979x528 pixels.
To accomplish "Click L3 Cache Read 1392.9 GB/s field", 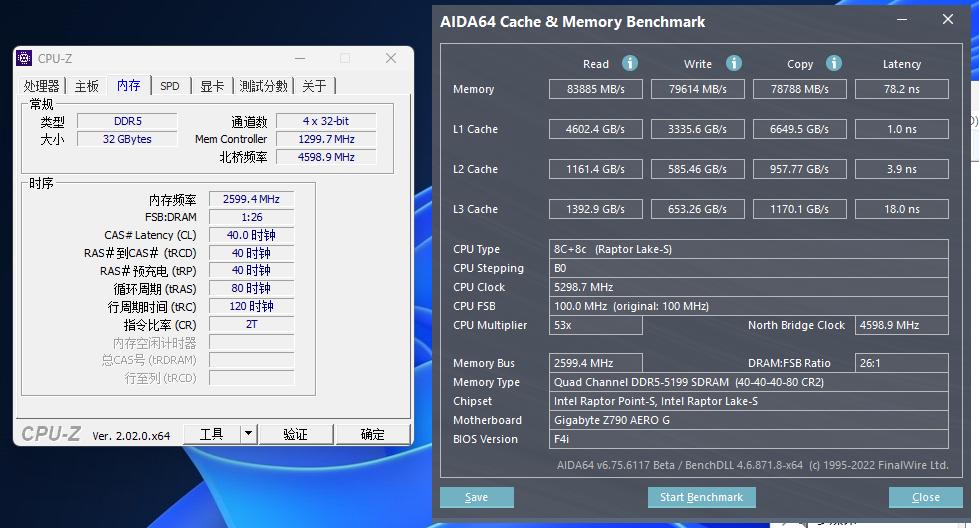I will 596,209.
